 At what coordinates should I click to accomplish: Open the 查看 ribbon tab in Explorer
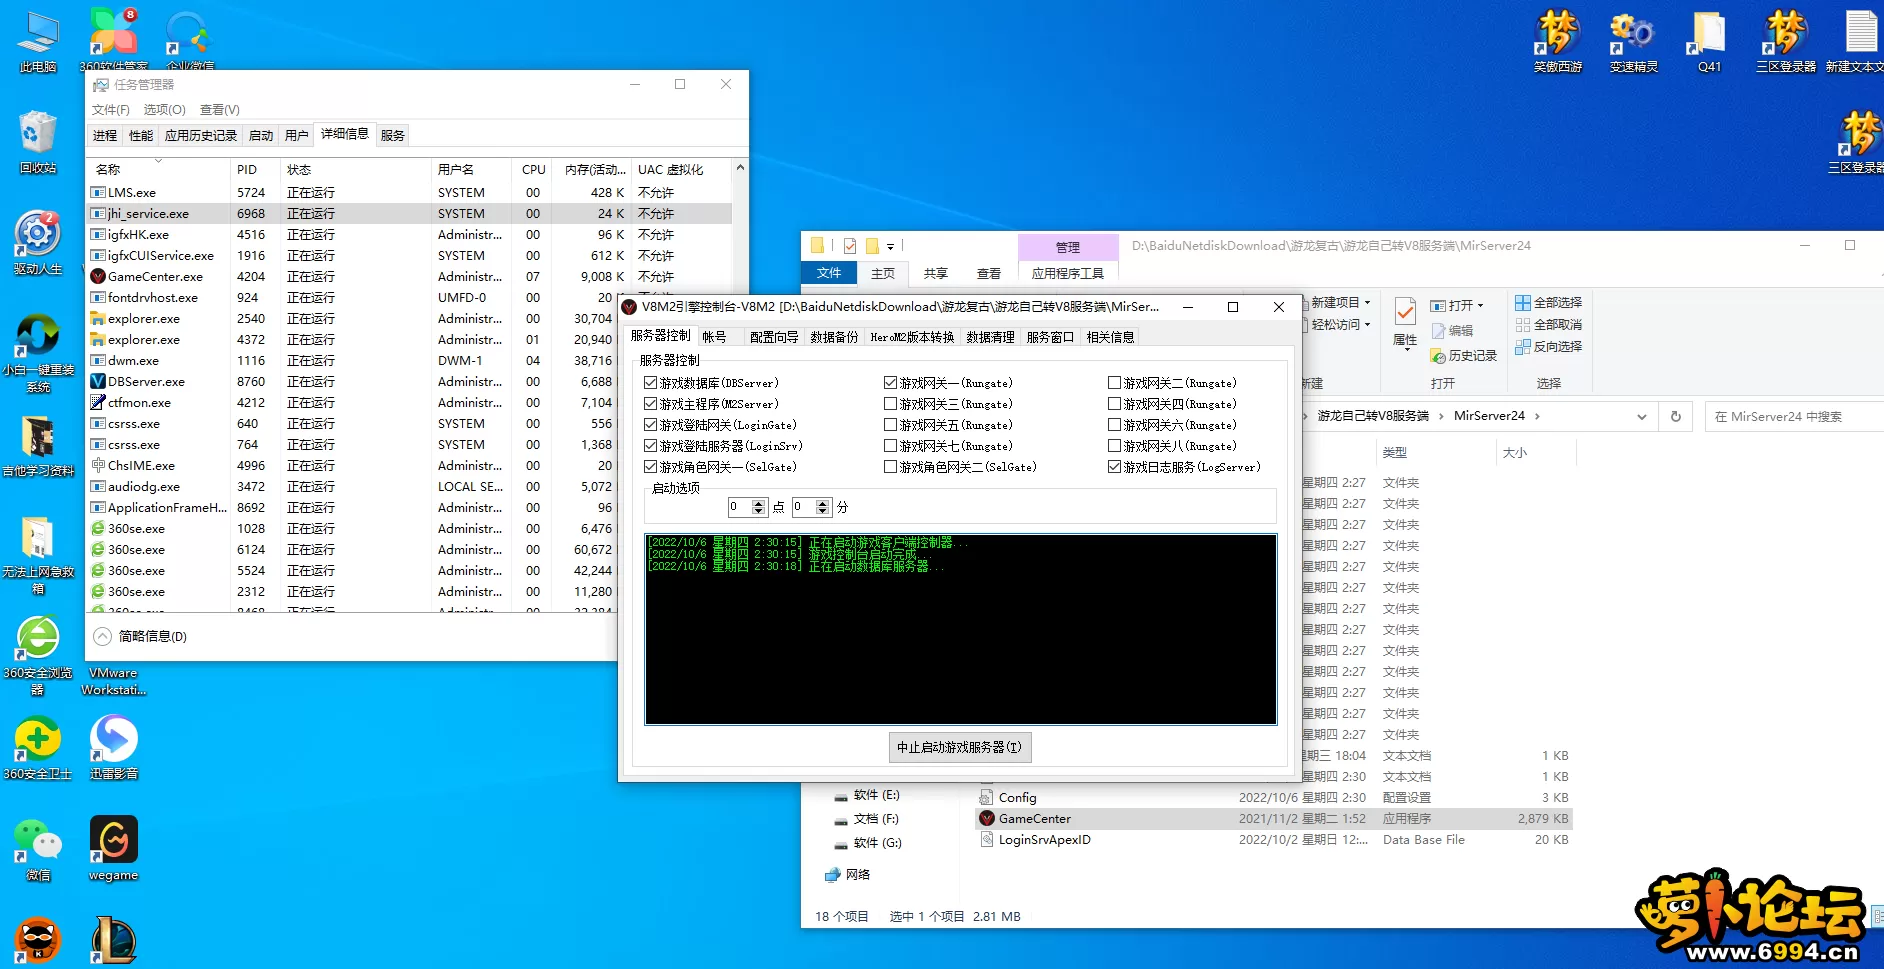click(989, 273)
